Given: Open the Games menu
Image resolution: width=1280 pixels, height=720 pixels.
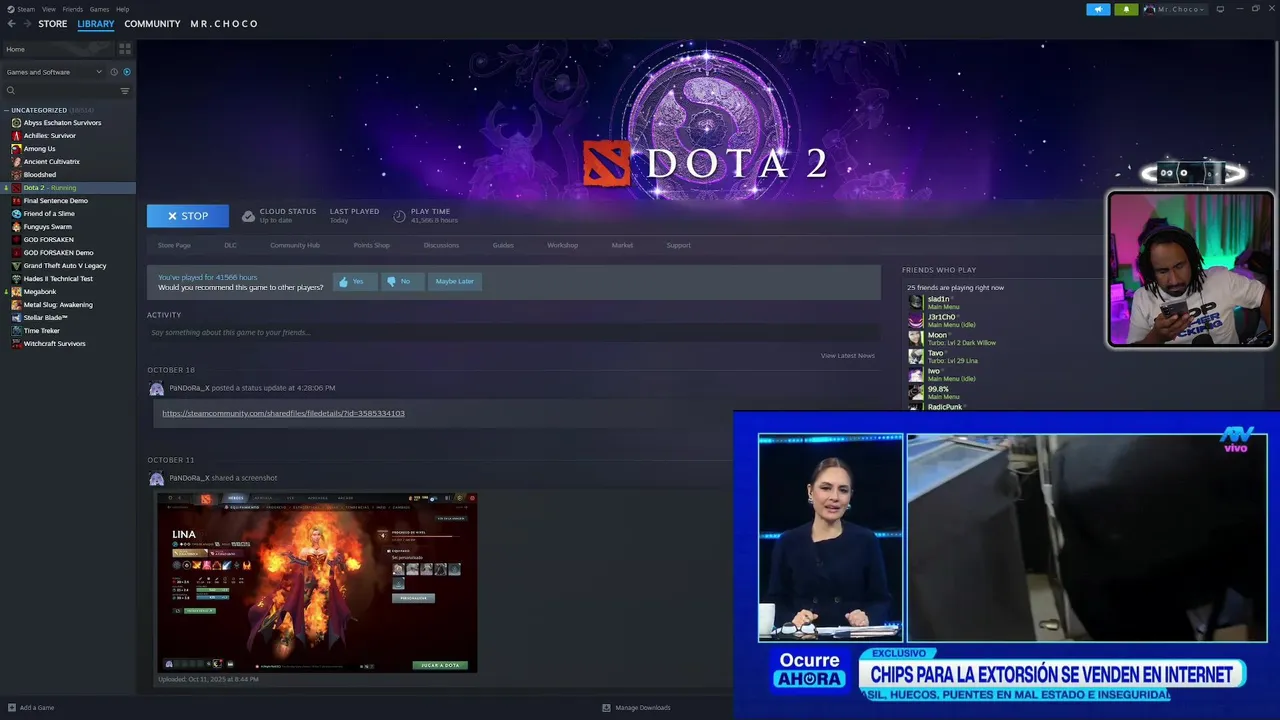Looking at the screenshot, I should [x=99, y=9].
